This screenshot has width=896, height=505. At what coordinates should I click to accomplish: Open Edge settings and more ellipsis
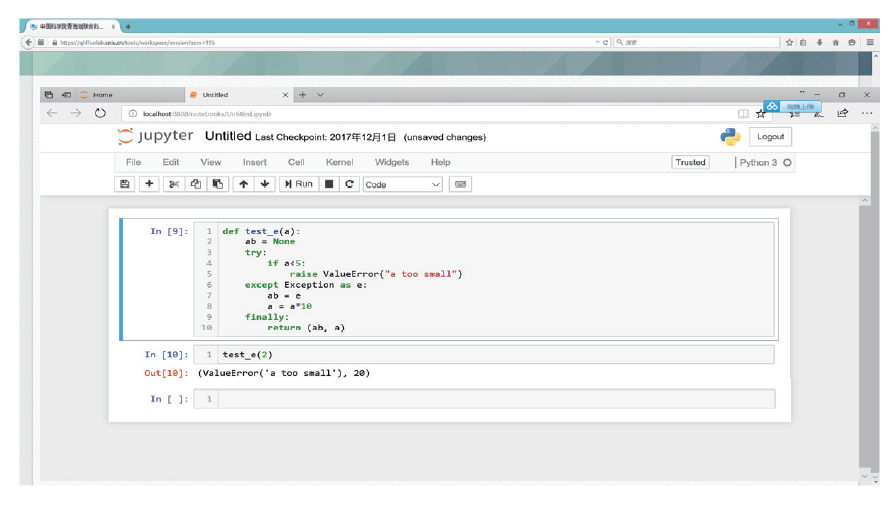click(x=867, y=113)
